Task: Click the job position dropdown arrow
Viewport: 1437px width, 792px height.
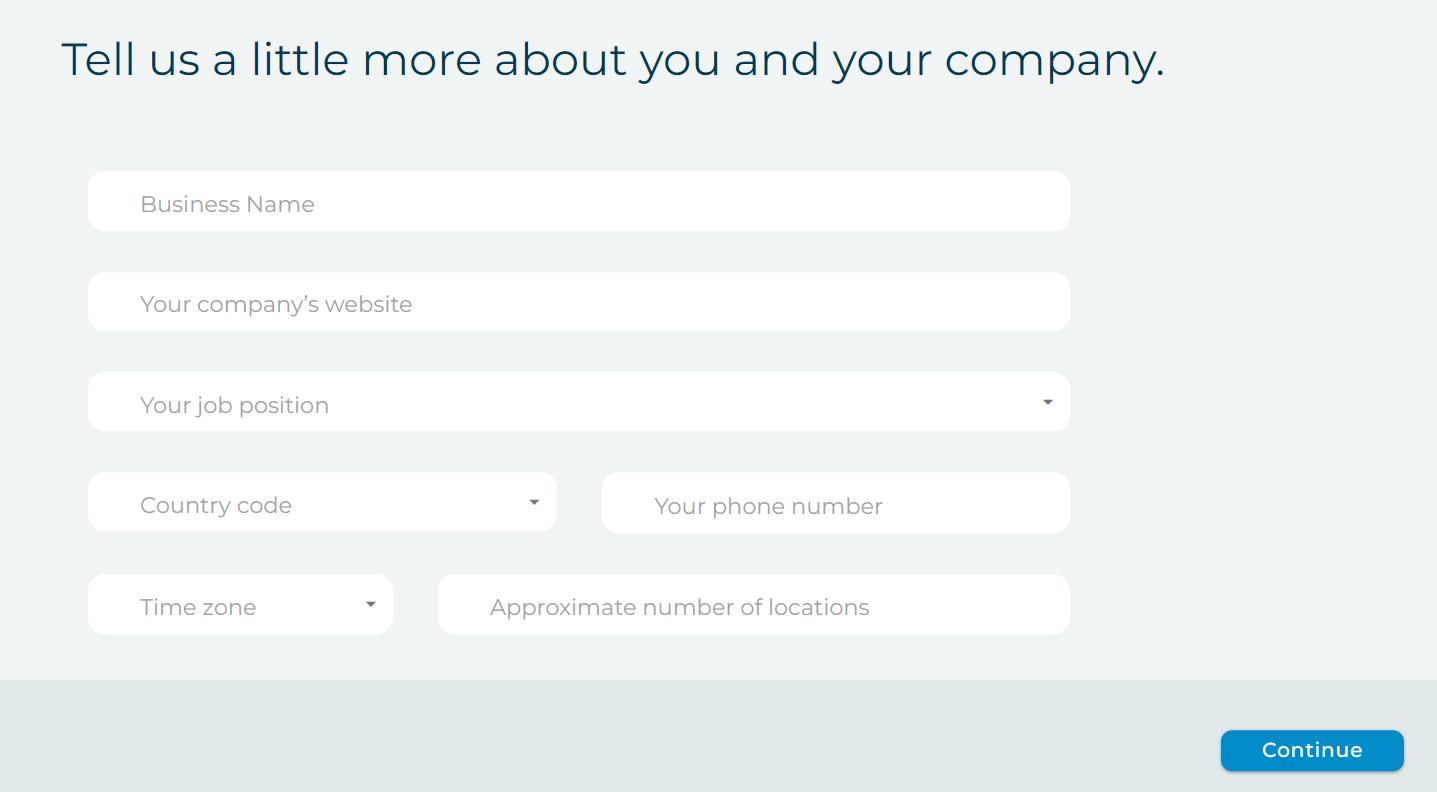Action: click(1048, 402)
